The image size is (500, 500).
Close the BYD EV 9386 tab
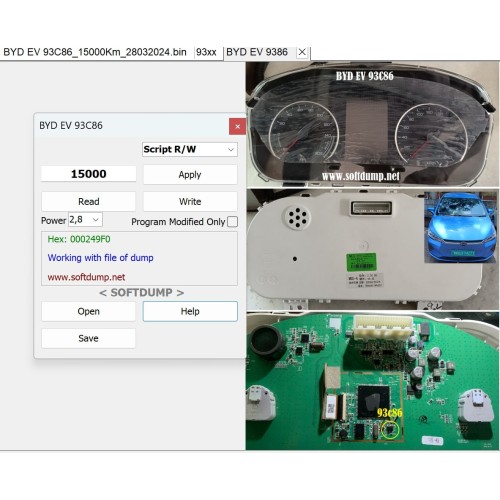tap(302, 52)
